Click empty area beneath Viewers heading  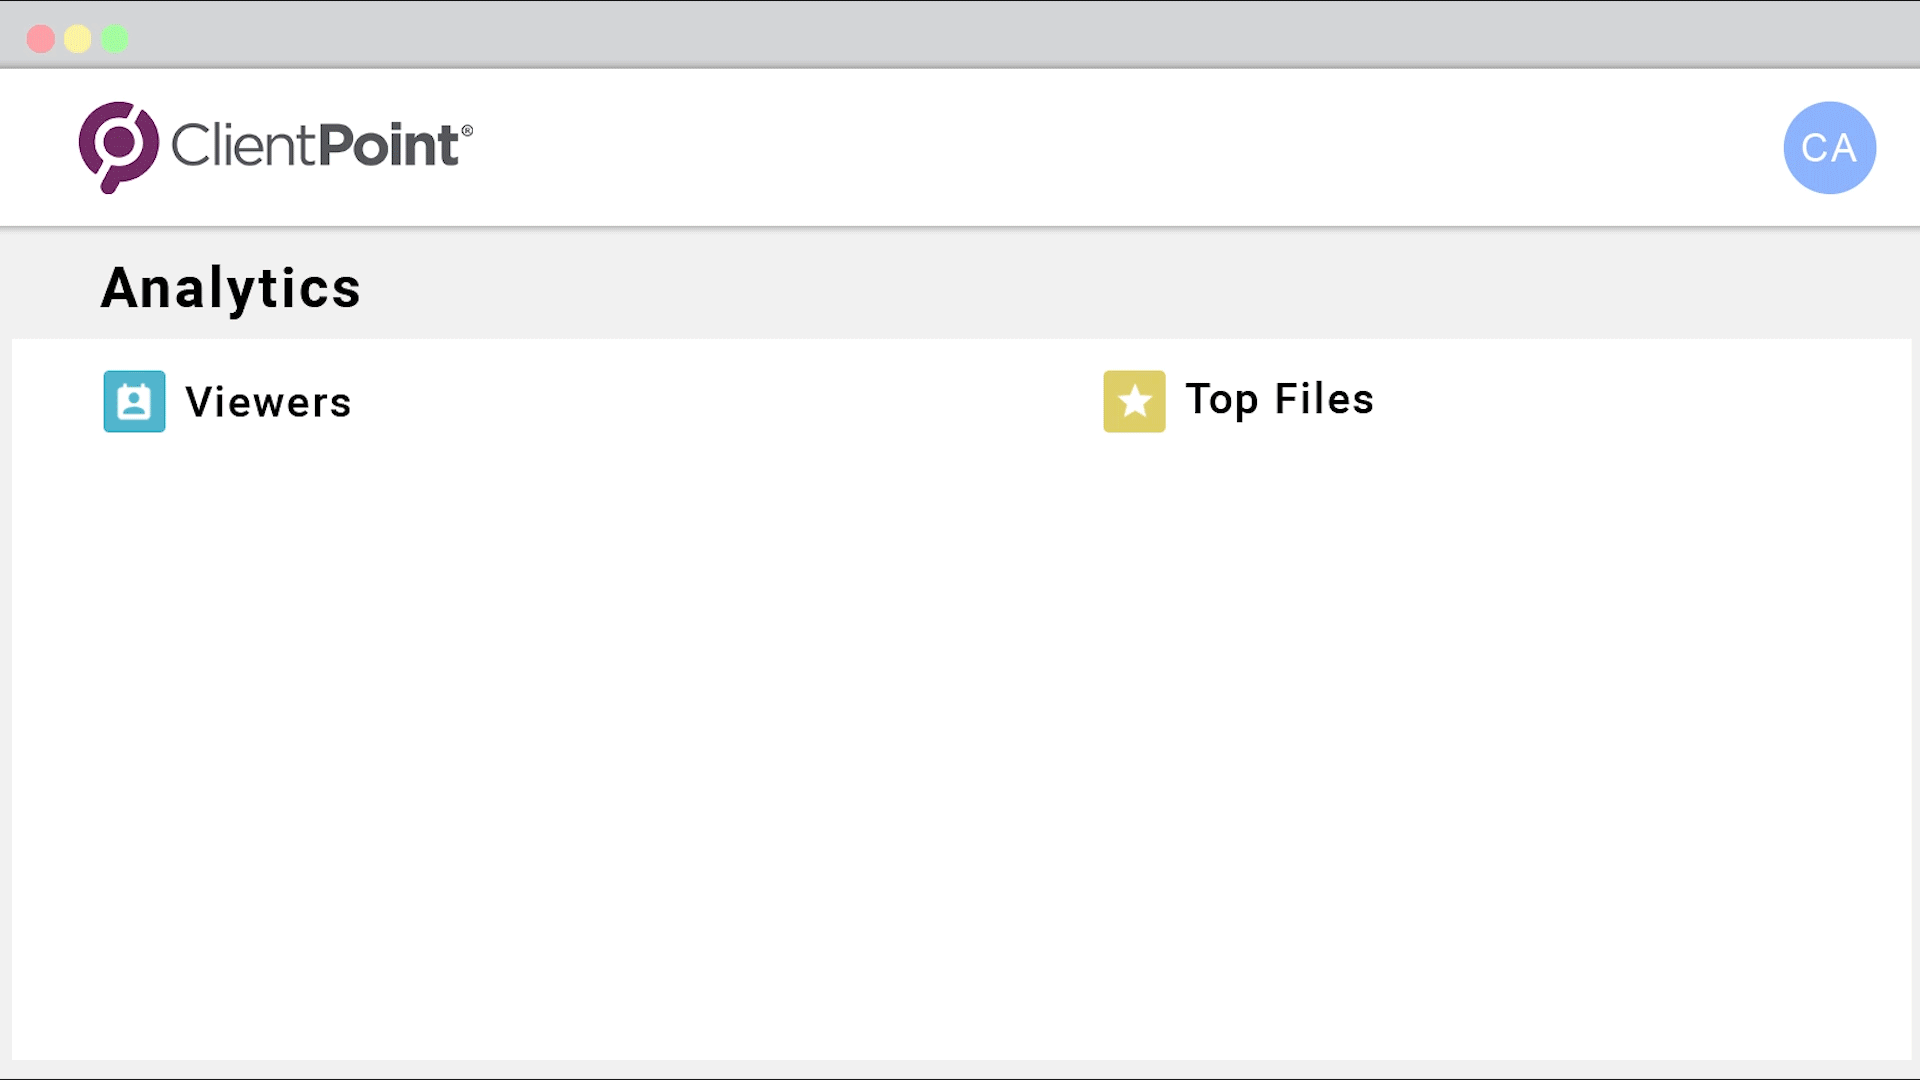400,650
